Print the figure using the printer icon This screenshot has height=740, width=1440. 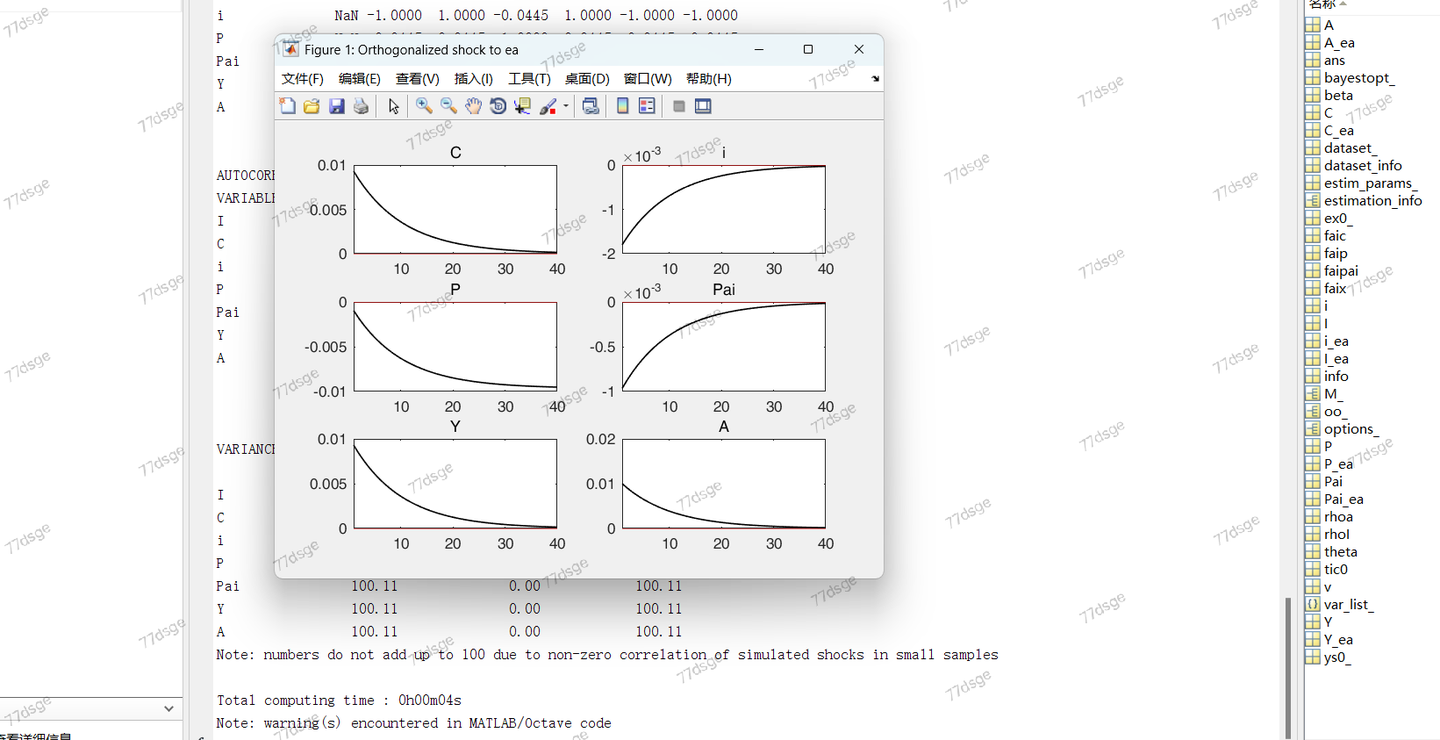click(361, 106)
